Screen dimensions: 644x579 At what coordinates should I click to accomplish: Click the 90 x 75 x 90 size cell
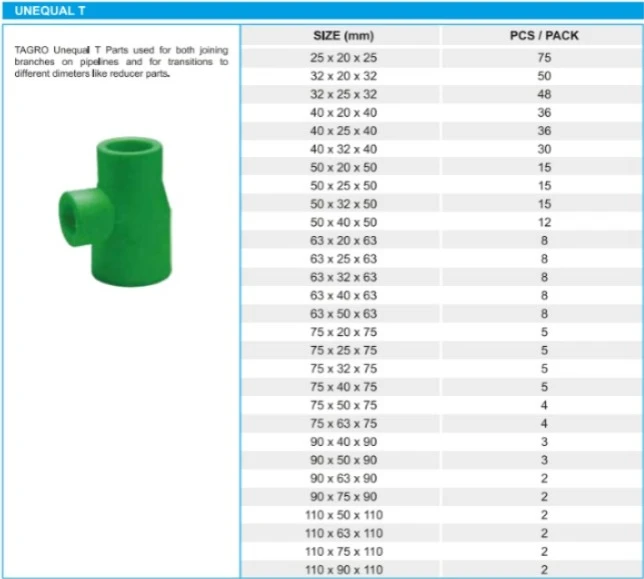(x=343, y=497)
